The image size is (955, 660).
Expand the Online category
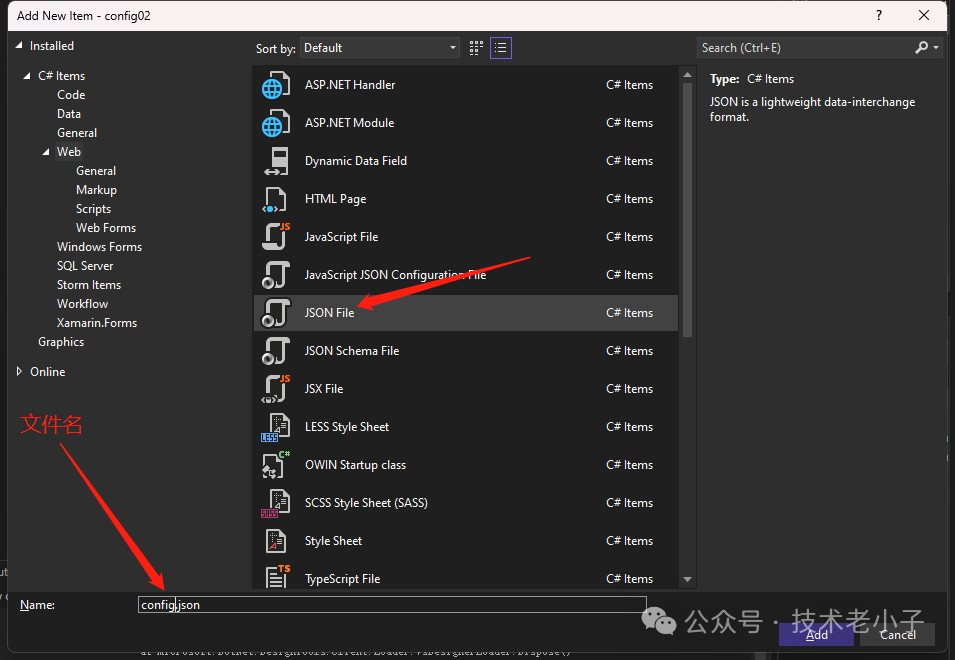[19, 372]
